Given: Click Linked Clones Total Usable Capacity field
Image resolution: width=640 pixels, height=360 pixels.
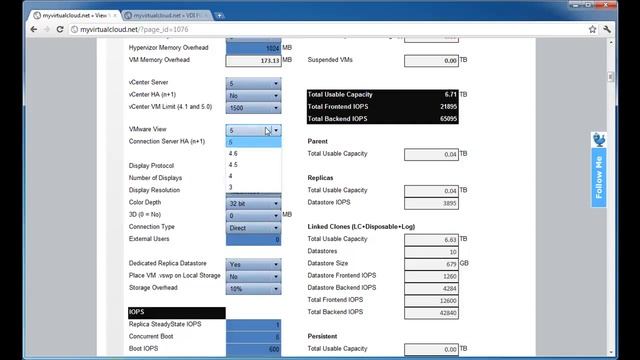Looking at the screenshot, I should (431, 240).
